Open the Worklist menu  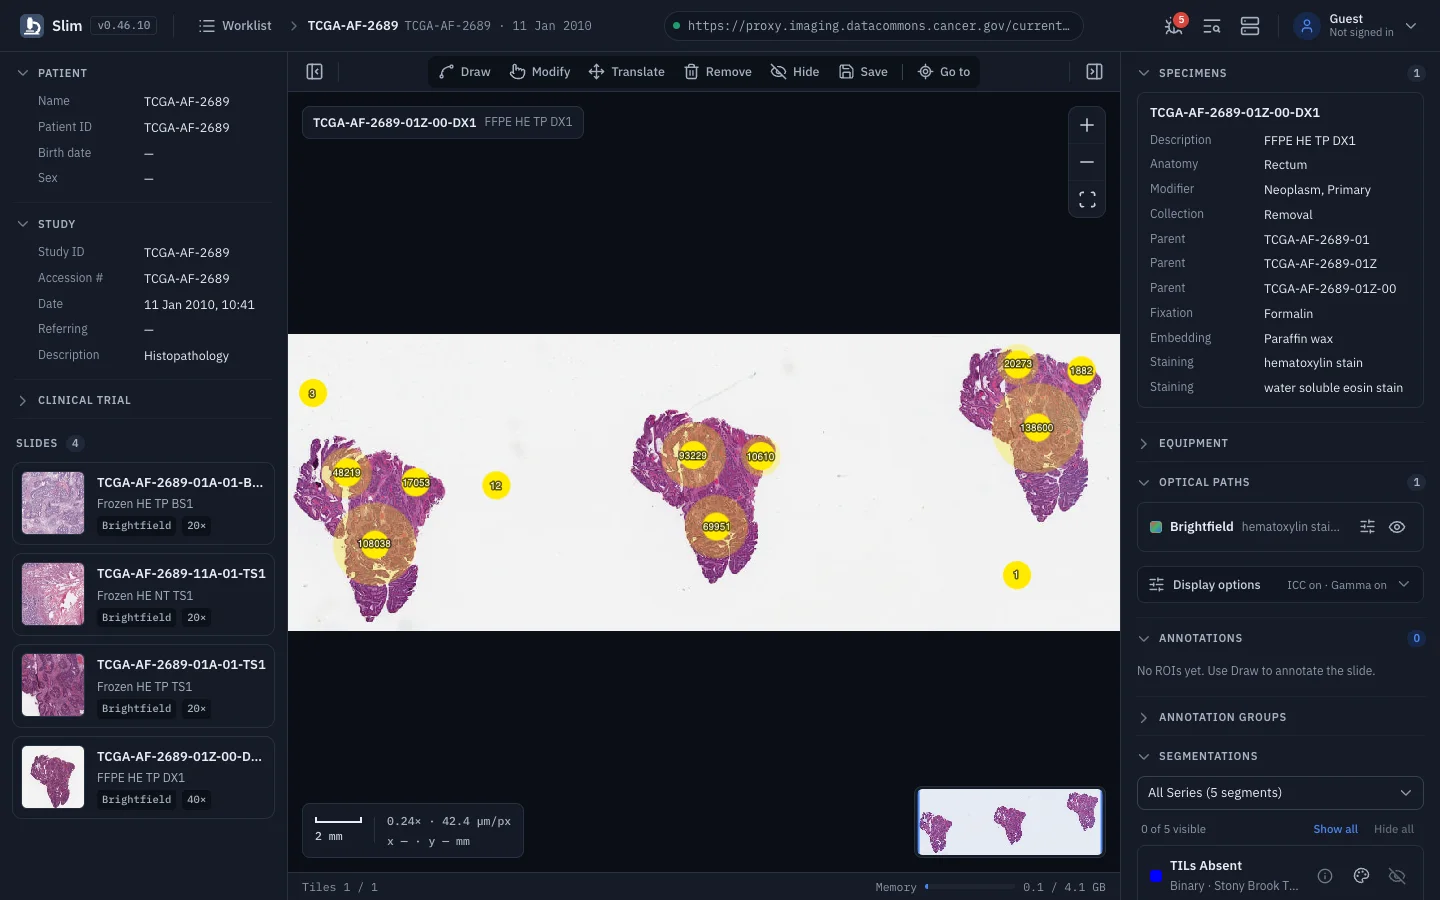pos(235,26)
